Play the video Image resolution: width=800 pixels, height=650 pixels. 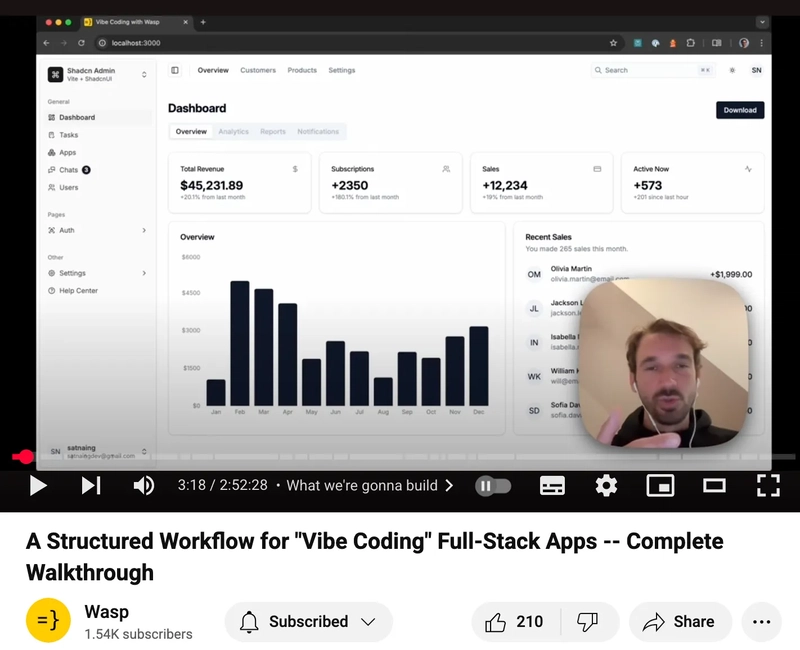coord(38,485)
